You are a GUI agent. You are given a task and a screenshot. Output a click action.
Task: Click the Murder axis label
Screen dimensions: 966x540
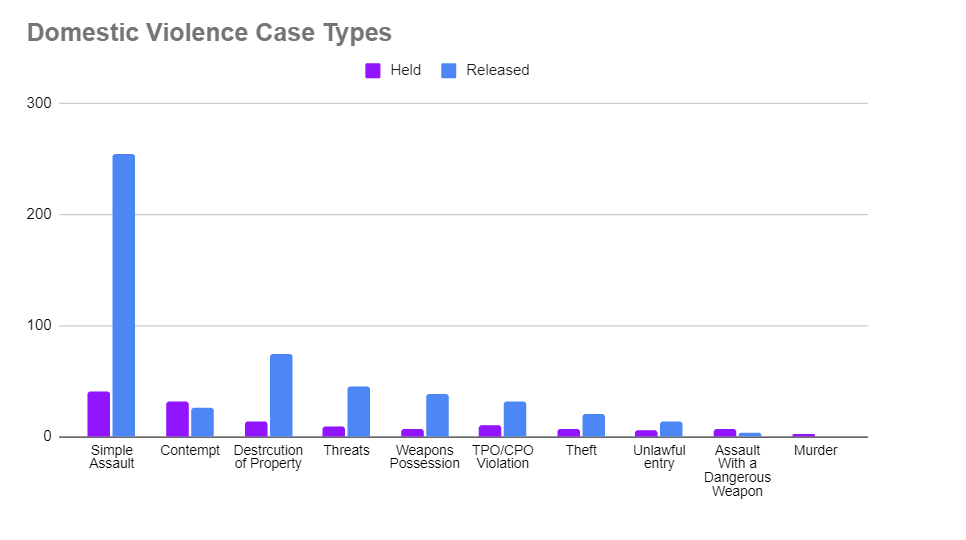pos(815,451)
